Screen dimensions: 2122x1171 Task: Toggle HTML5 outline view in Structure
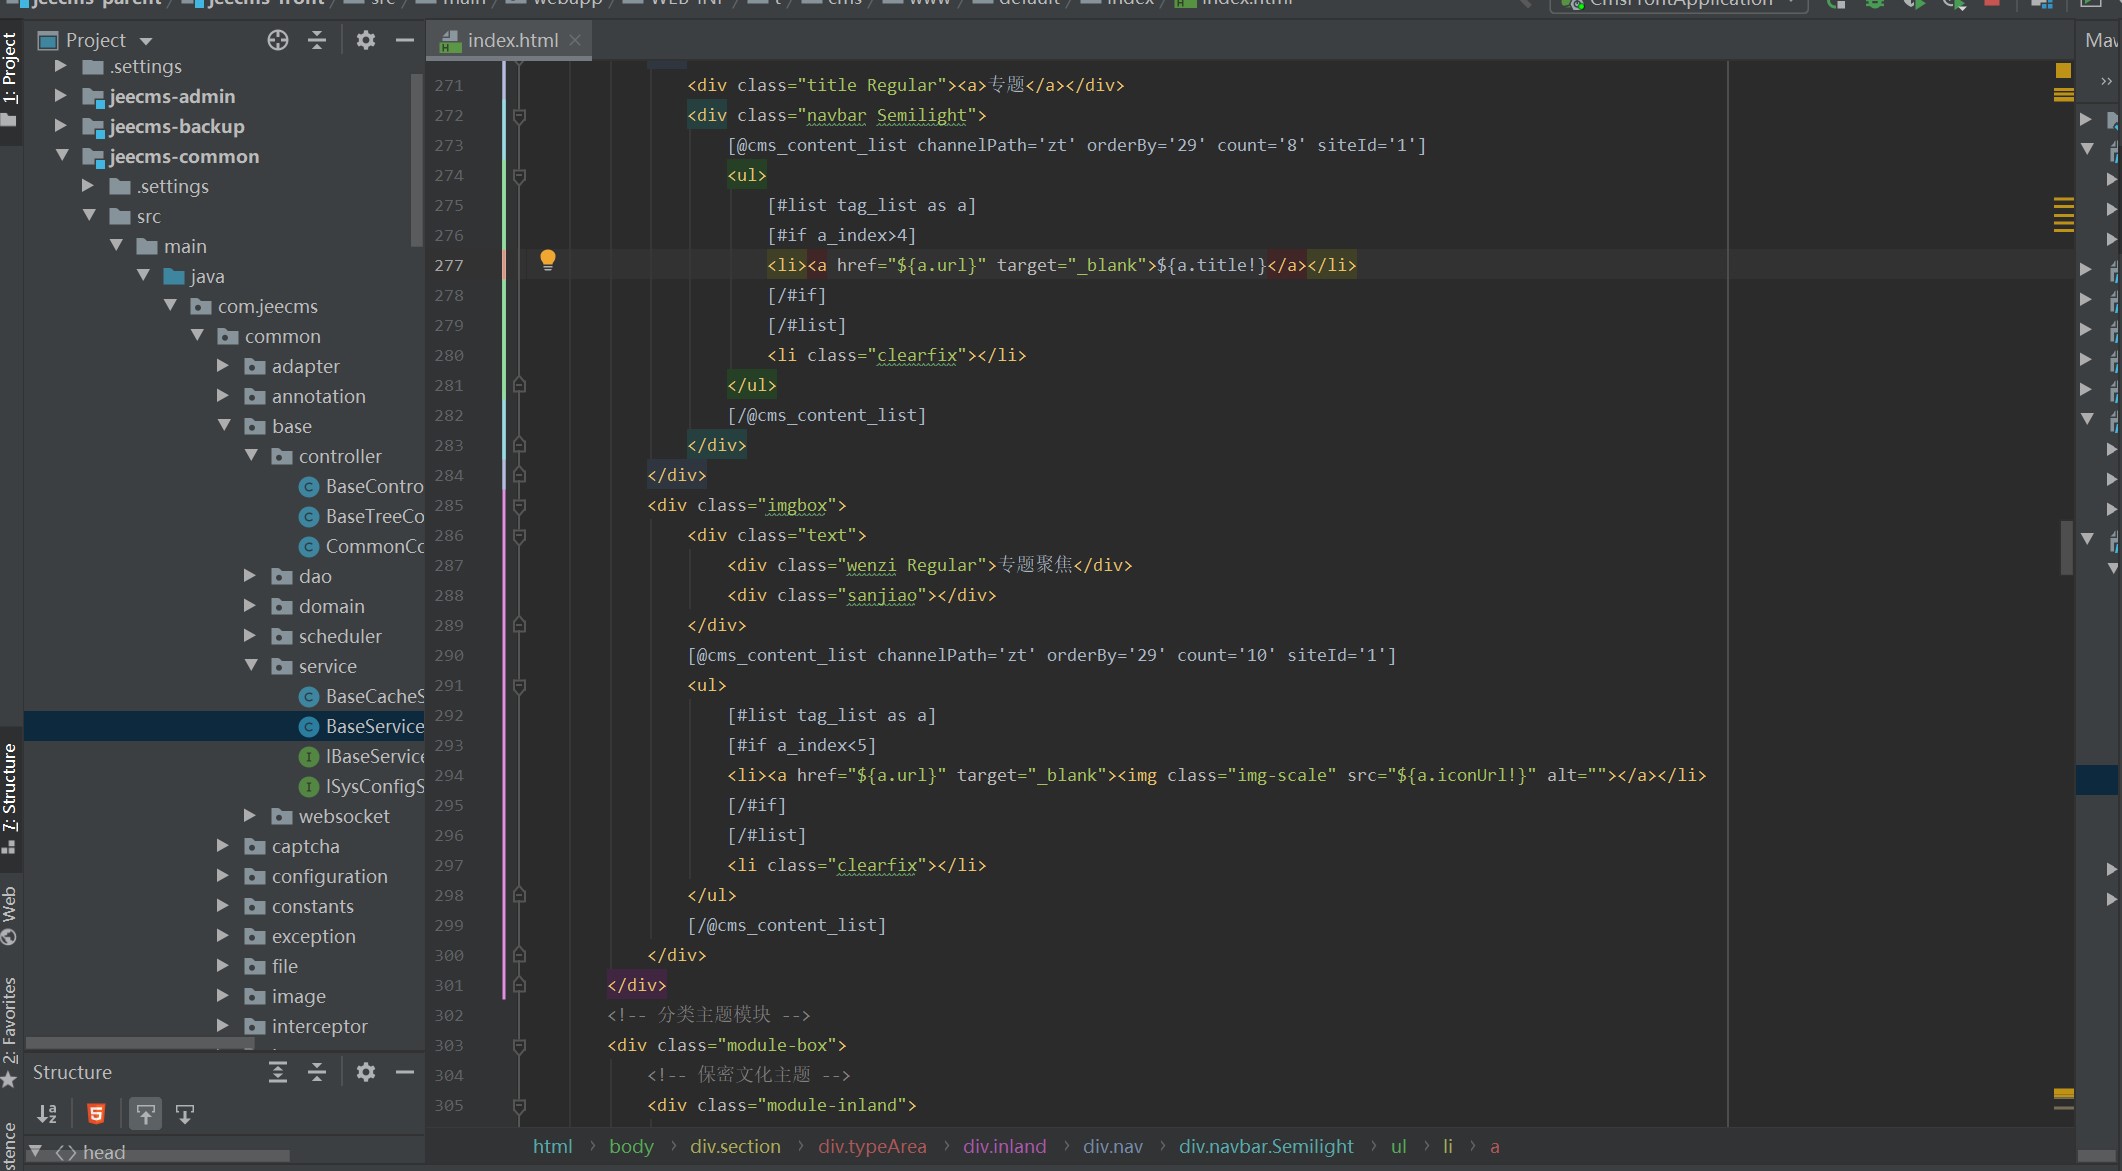pos(96,1114)
